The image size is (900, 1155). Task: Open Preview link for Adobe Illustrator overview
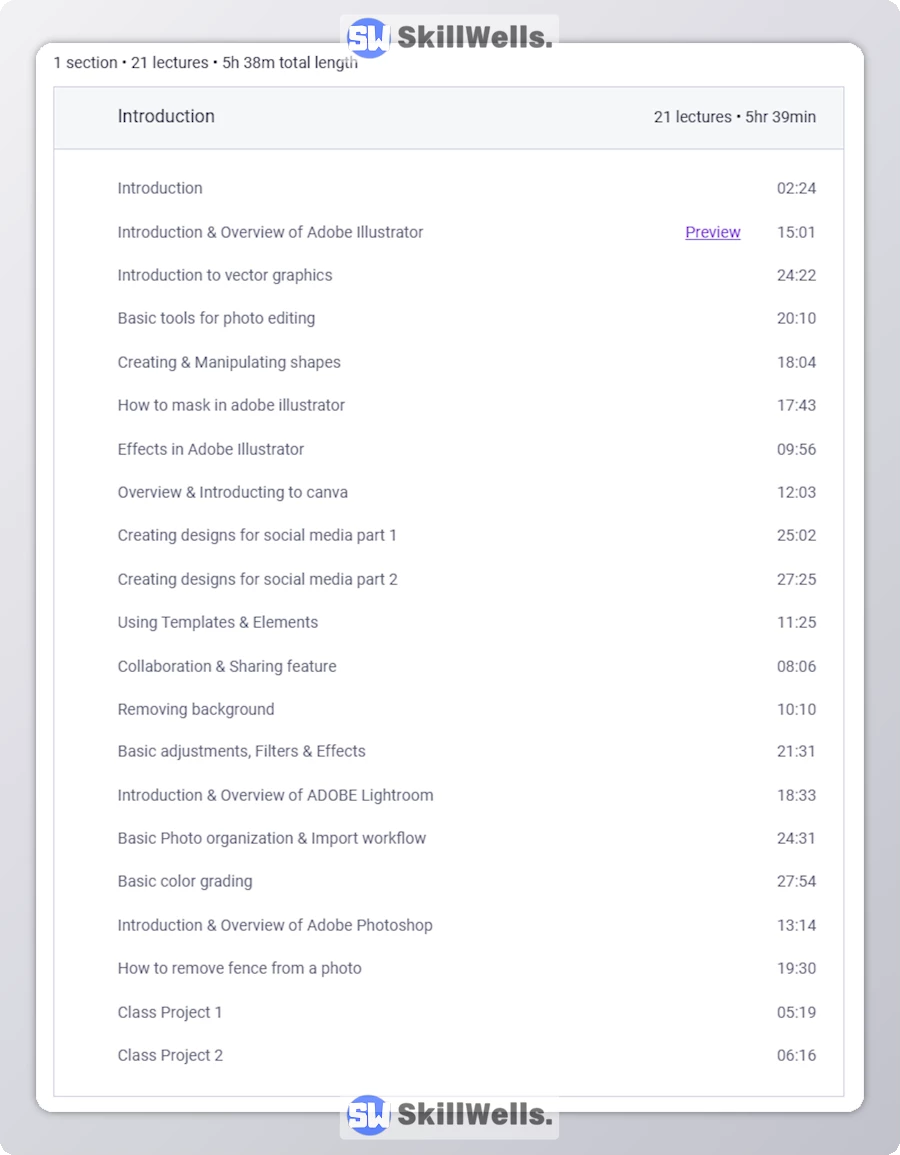(x=713, y=232)
